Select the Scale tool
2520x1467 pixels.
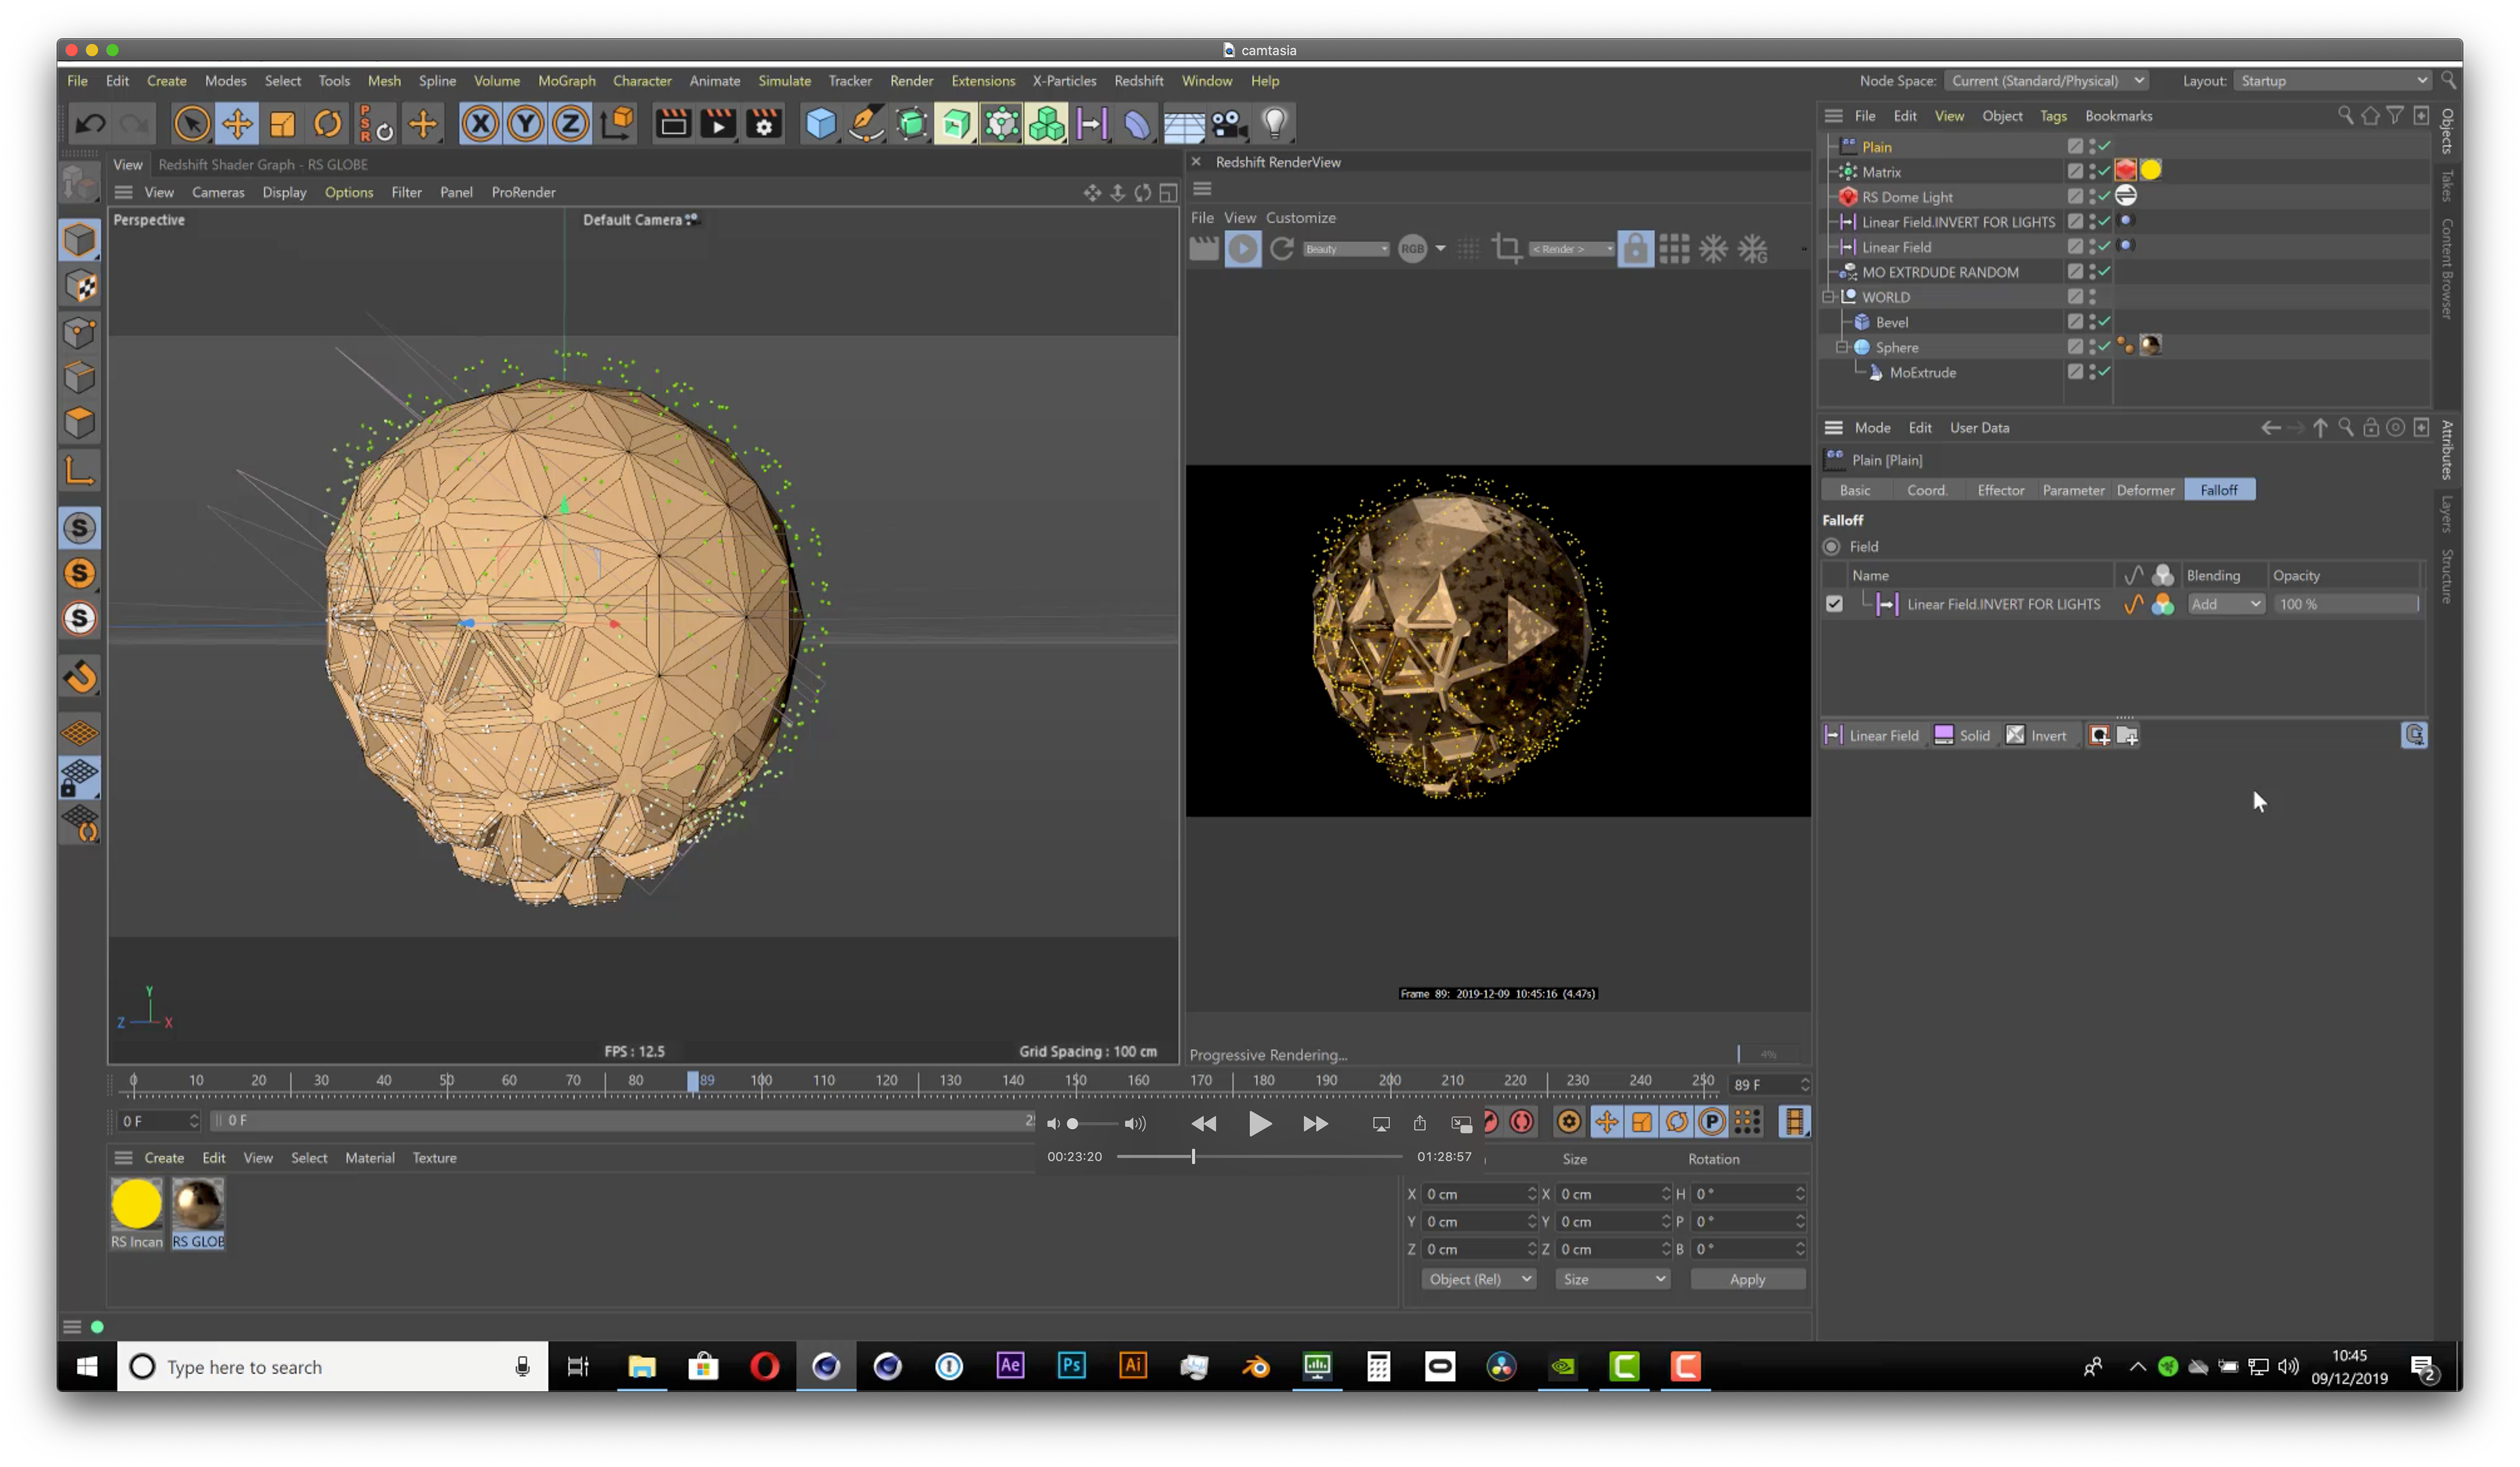(x=282, y=124)
